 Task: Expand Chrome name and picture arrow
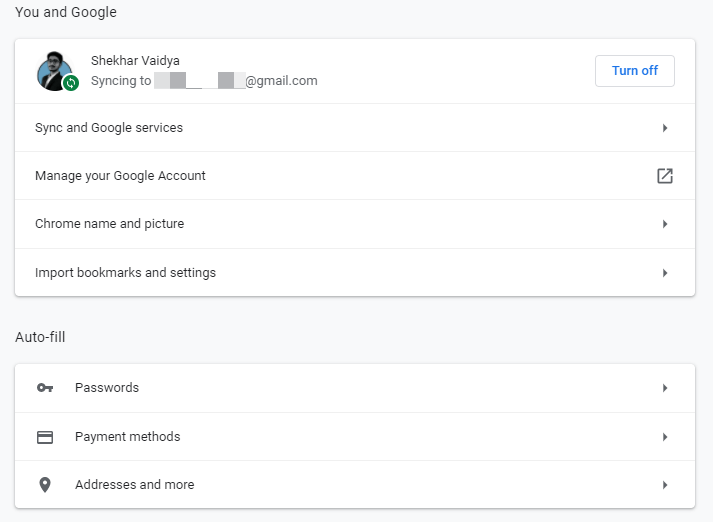[665, 224]
